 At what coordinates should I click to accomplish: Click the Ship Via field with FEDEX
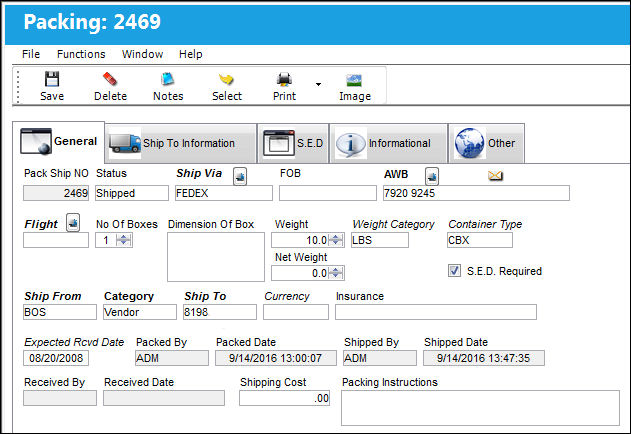[x=224, y=193]
